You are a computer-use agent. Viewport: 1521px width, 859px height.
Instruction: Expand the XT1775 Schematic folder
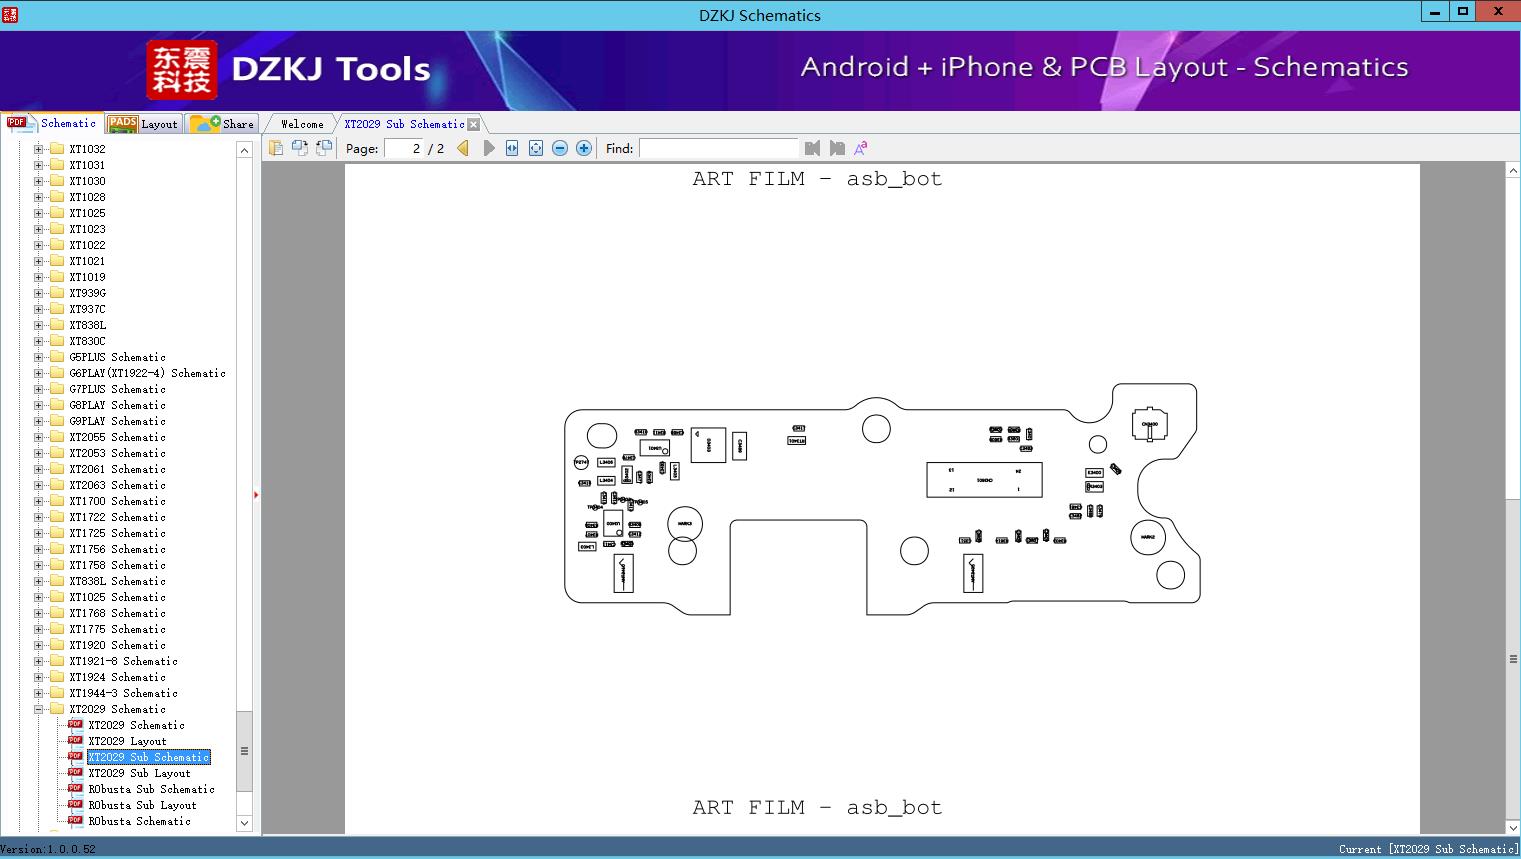tap(39, 629)
